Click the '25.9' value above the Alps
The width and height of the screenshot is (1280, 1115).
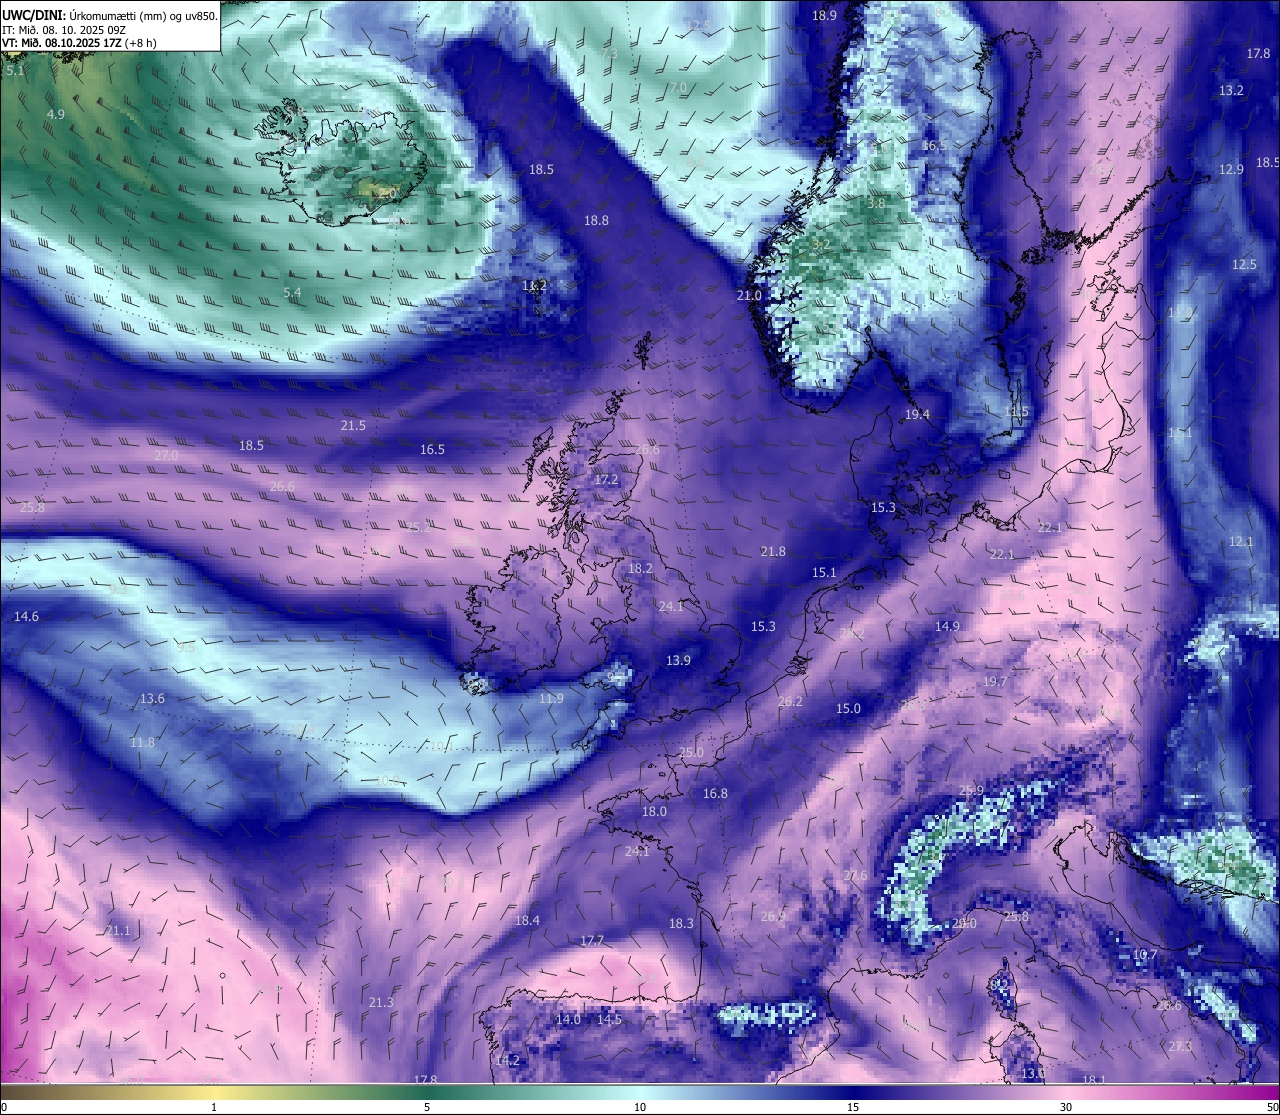coord(971,791)
